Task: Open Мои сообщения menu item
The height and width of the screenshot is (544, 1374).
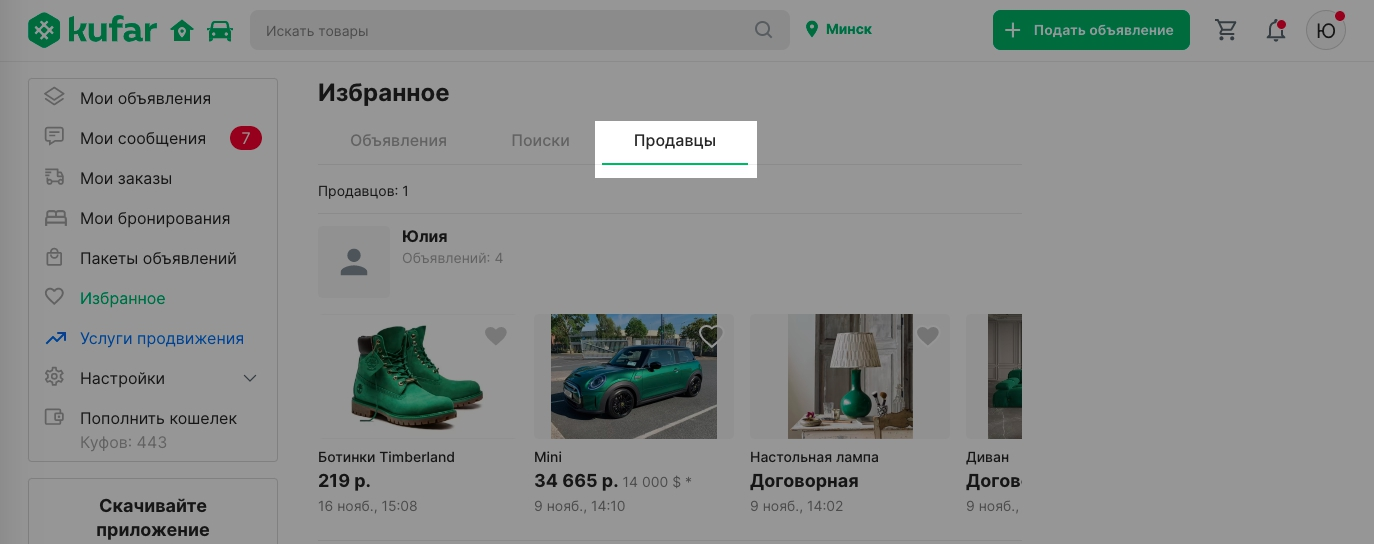Action: click(x=143, y=138)
